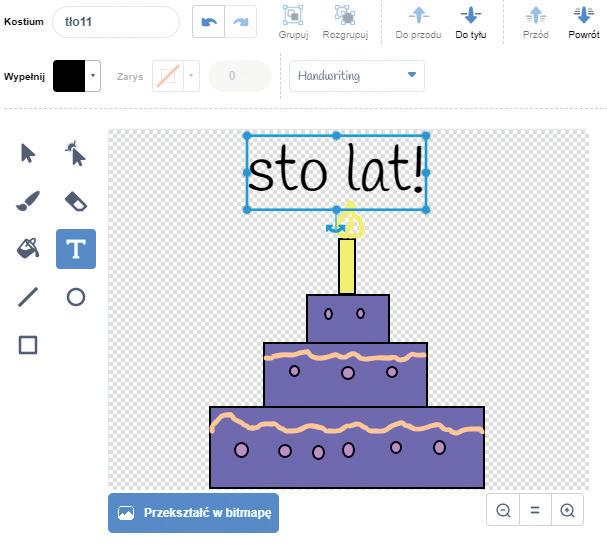Viewport: 607px width, 558px height.
Task: Click the outline width field showing 0
Action: (240, 76)
